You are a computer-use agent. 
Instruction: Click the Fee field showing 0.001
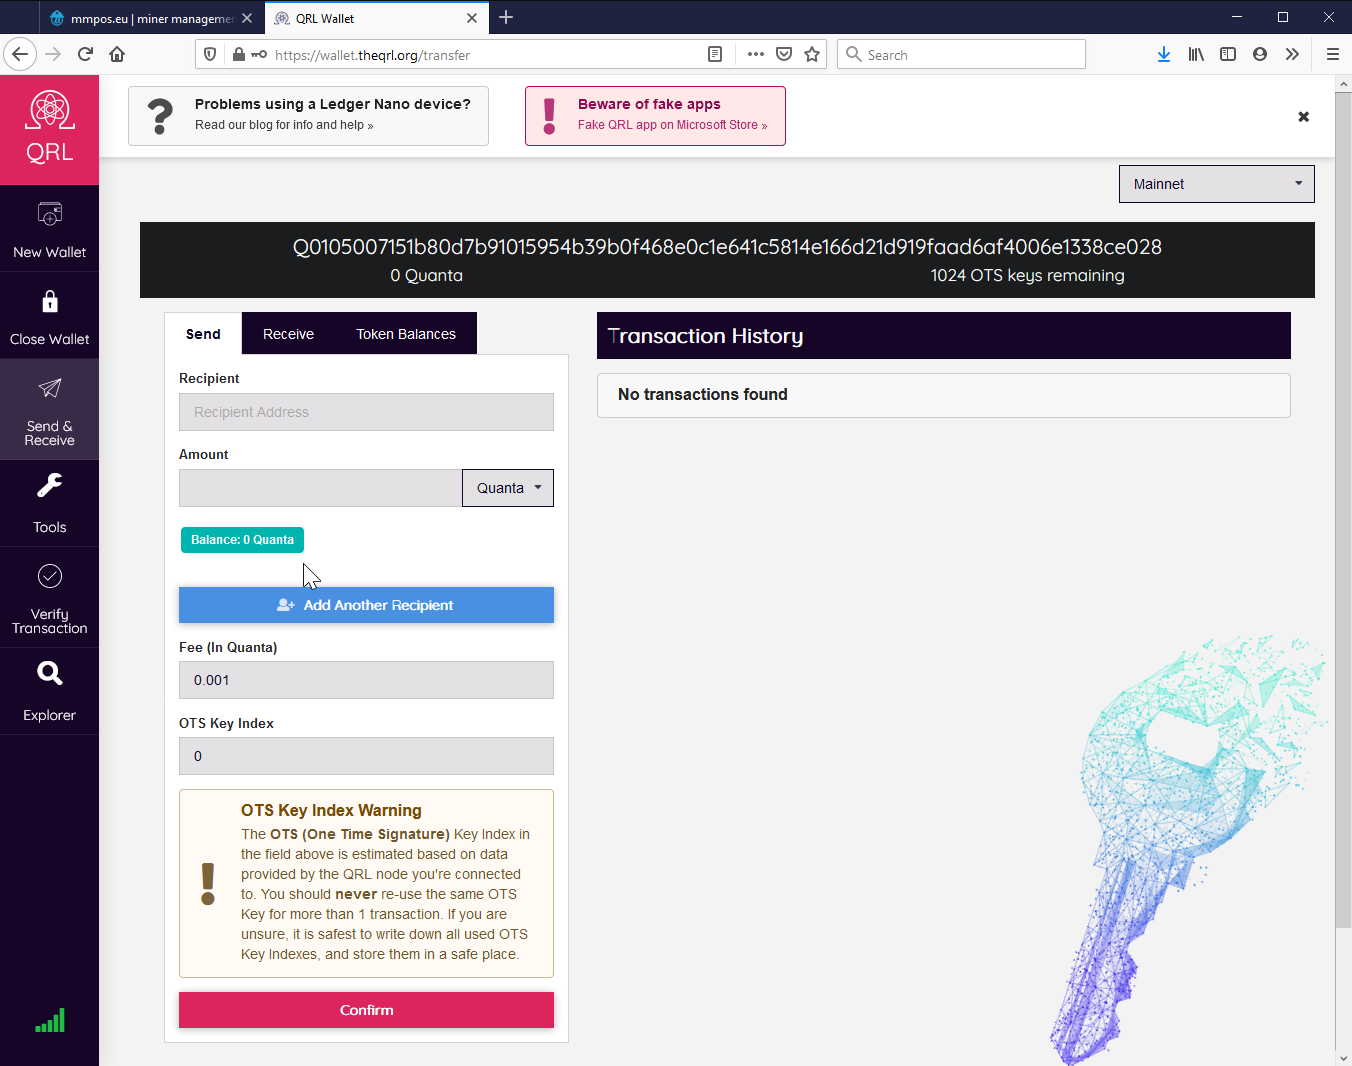coord(366,680)
